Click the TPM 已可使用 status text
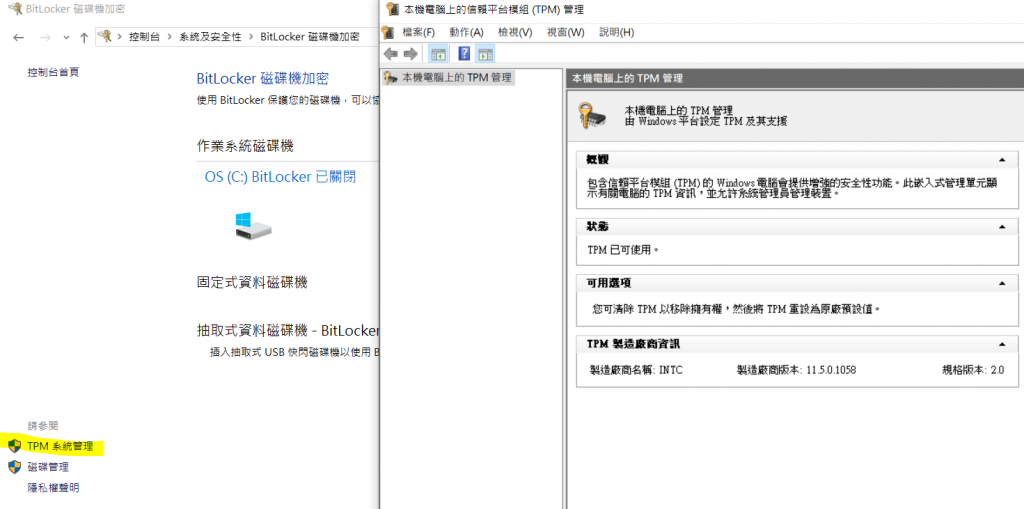The width and height of the screenshot is (1024, 509). 624,250
